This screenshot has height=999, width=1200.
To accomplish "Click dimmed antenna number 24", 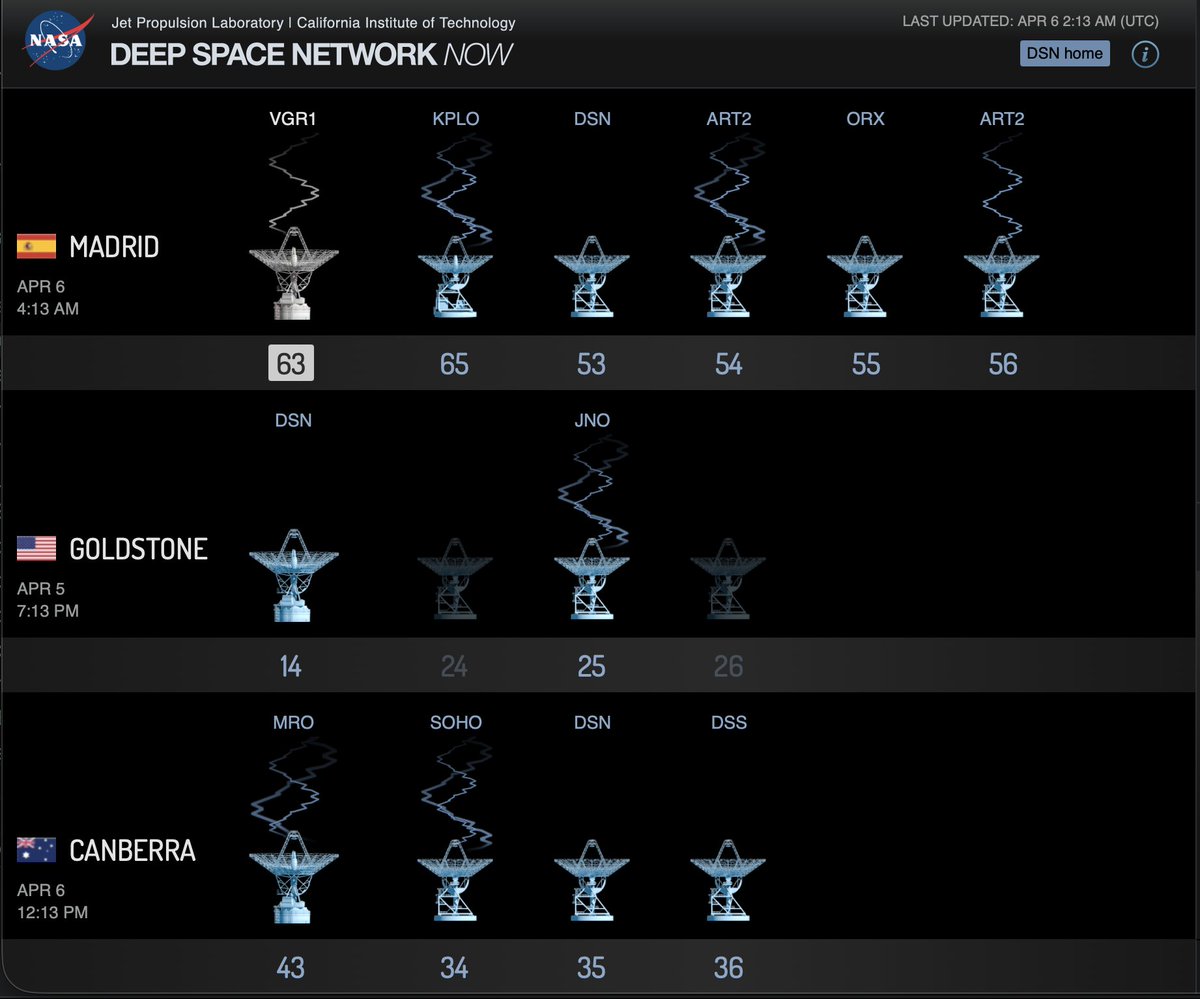I will coord(454,666).
